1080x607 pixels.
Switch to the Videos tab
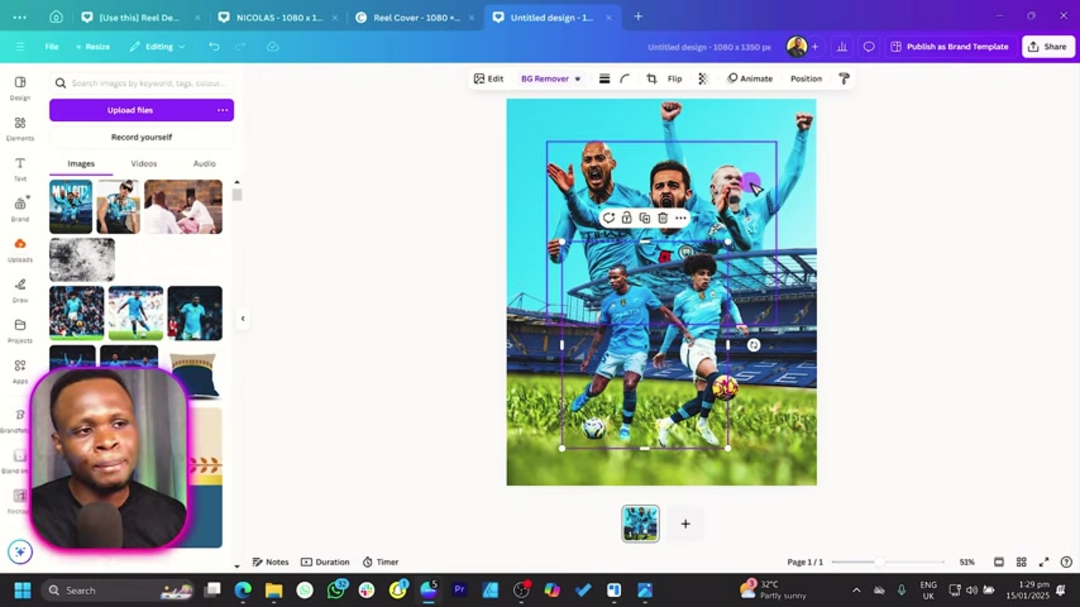tap(144, 164)
